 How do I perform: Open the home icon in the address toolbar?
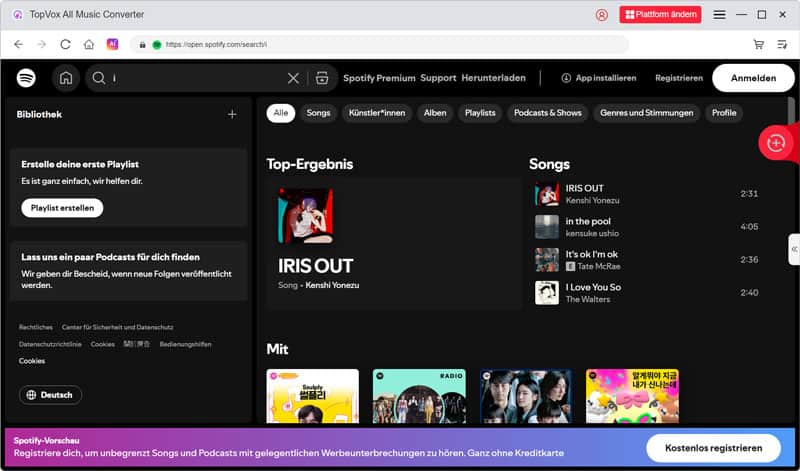[89, 44]
